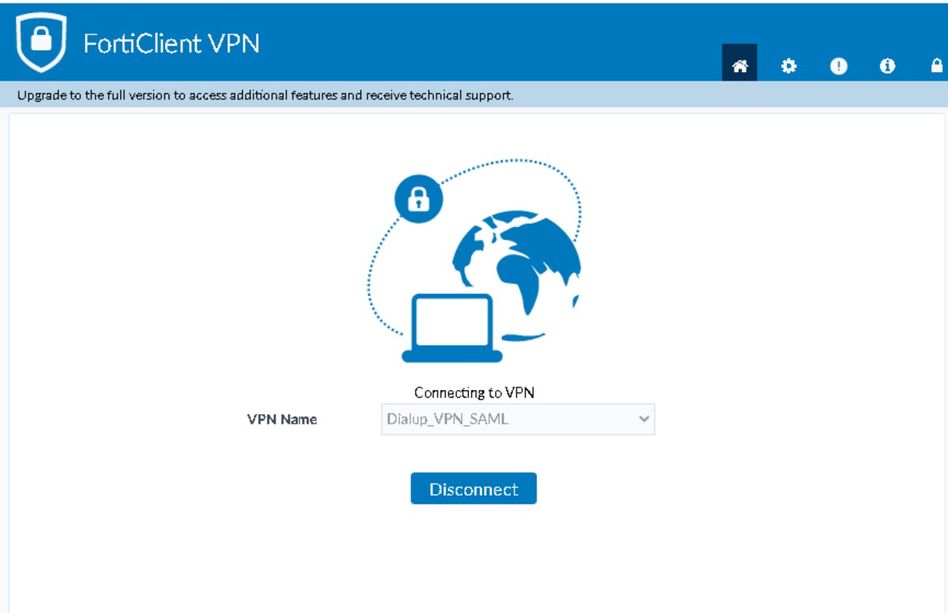948x613 pixels.
Task: Open the About info icon
Action: [x=887, y=66]
